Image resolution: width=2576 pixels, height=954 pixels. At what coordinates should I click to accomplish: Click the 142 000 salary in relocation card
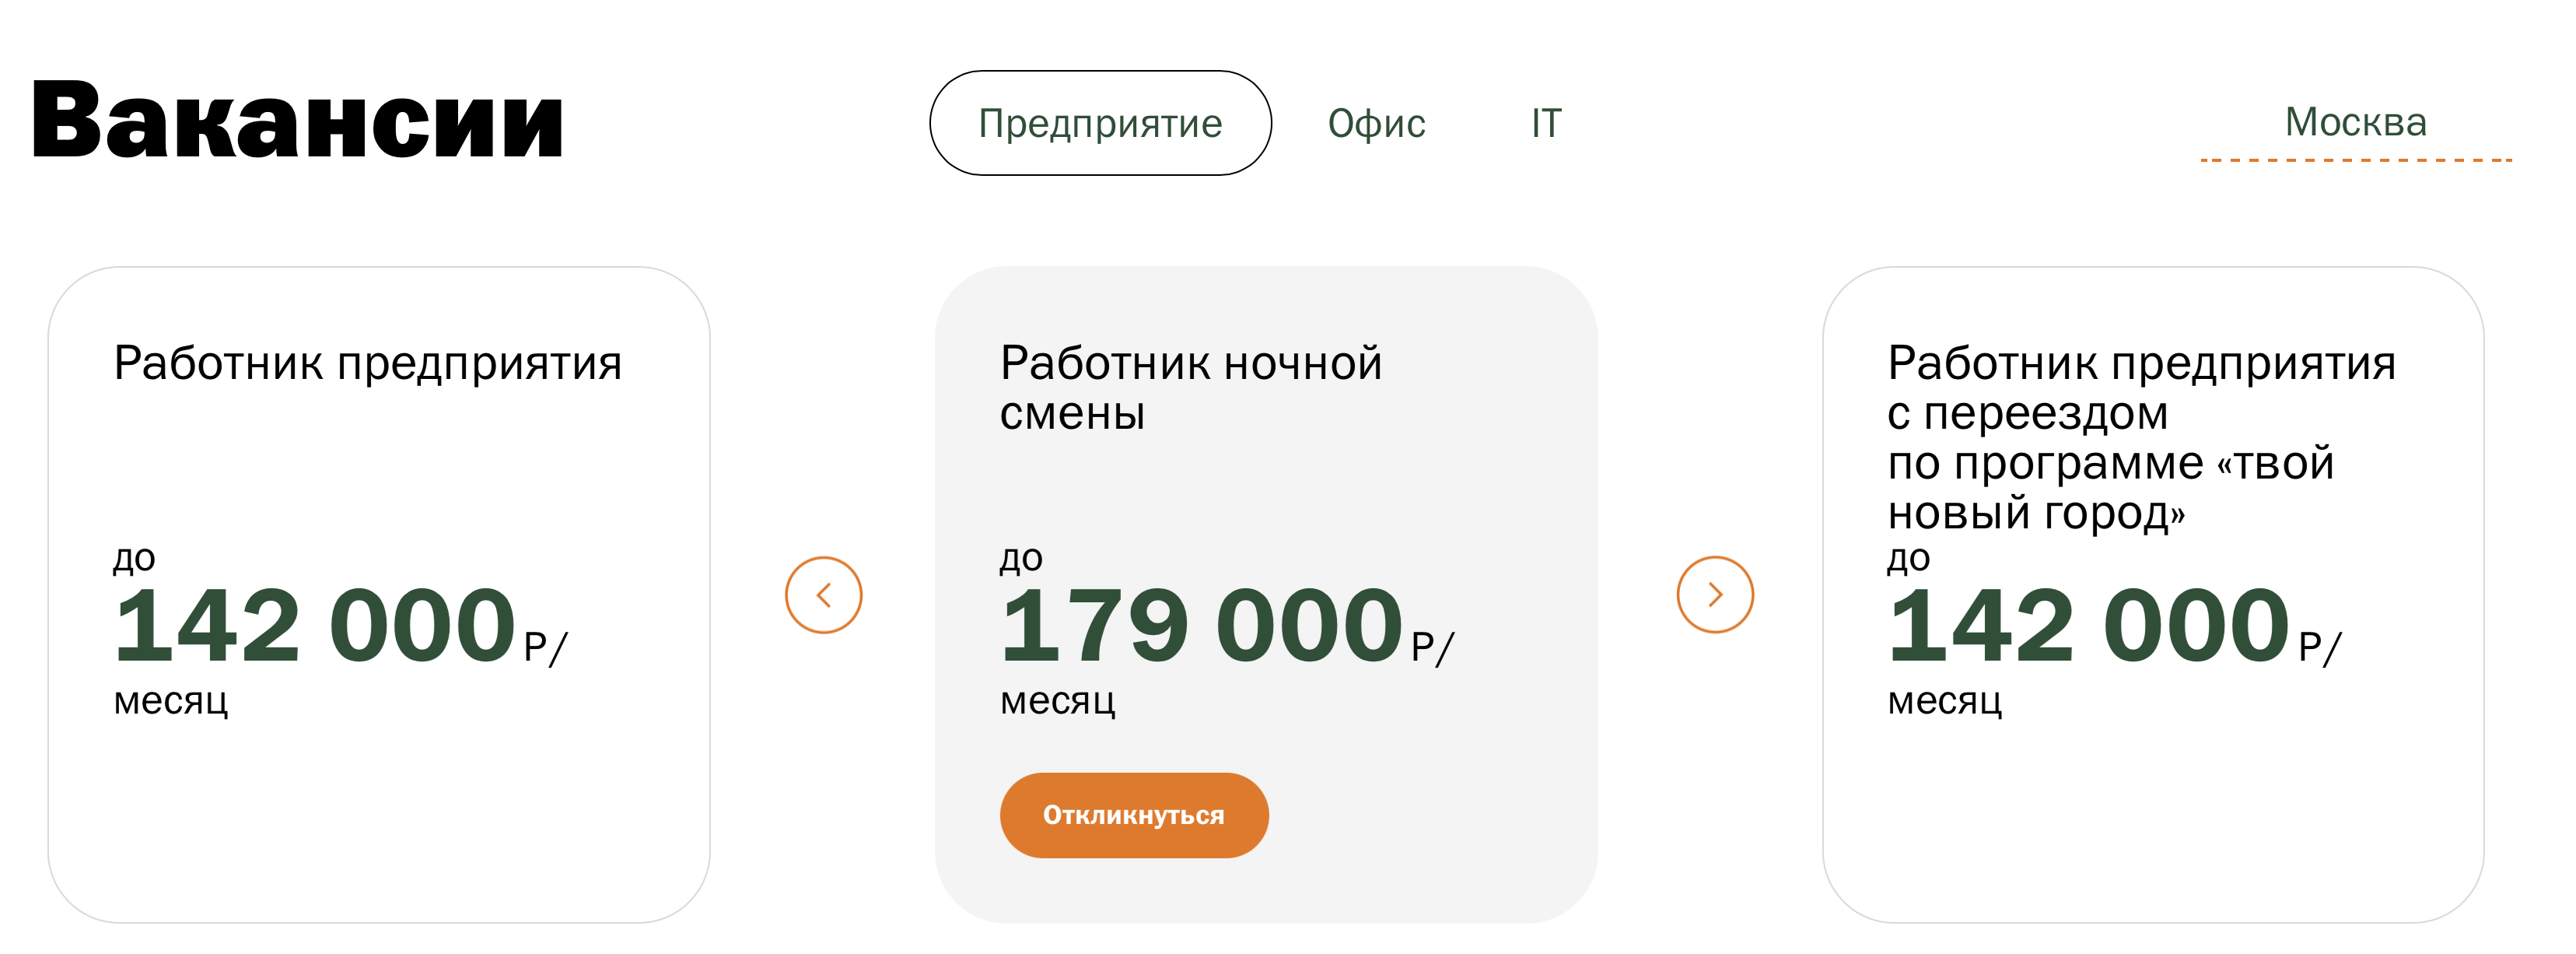pos(2088,626)
